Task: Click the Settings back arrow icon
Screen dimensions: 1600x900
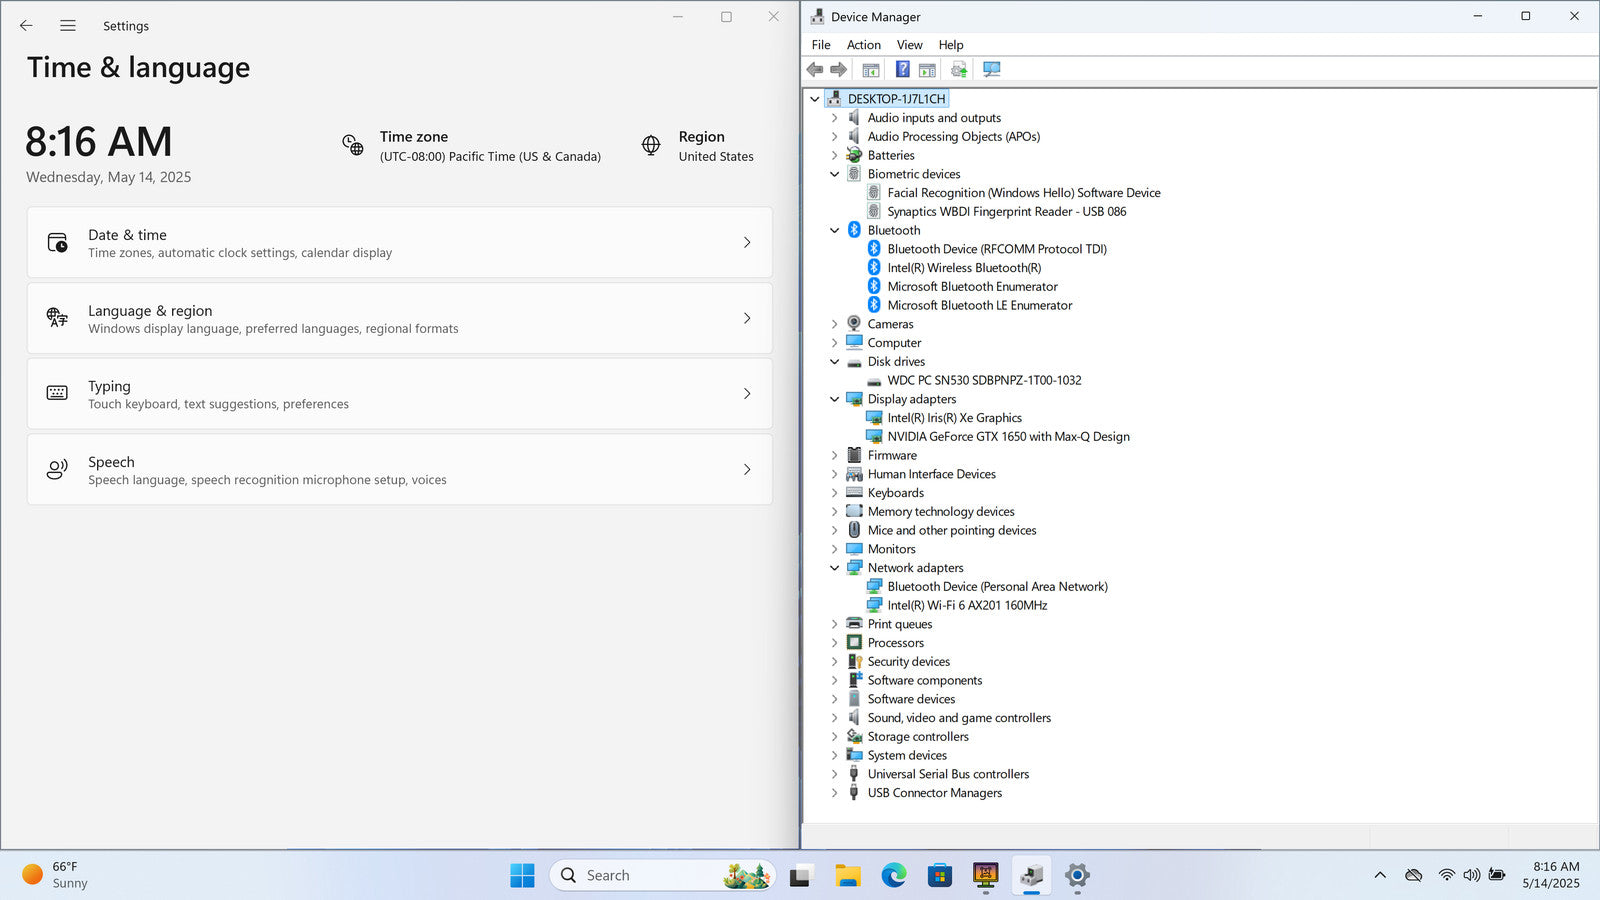Action: point(26,26)
